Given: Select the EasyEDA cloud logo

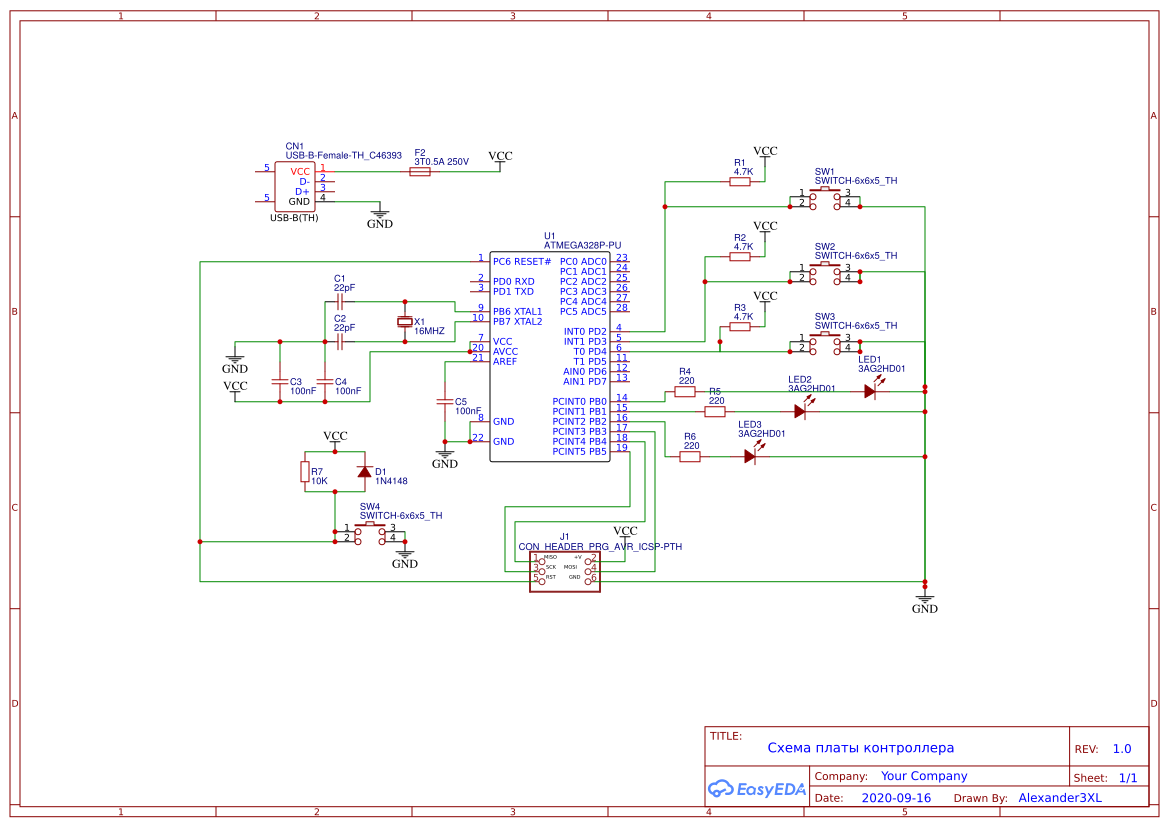Looking at the screenshot, I should pyautogui.click(x=757, y=789).
